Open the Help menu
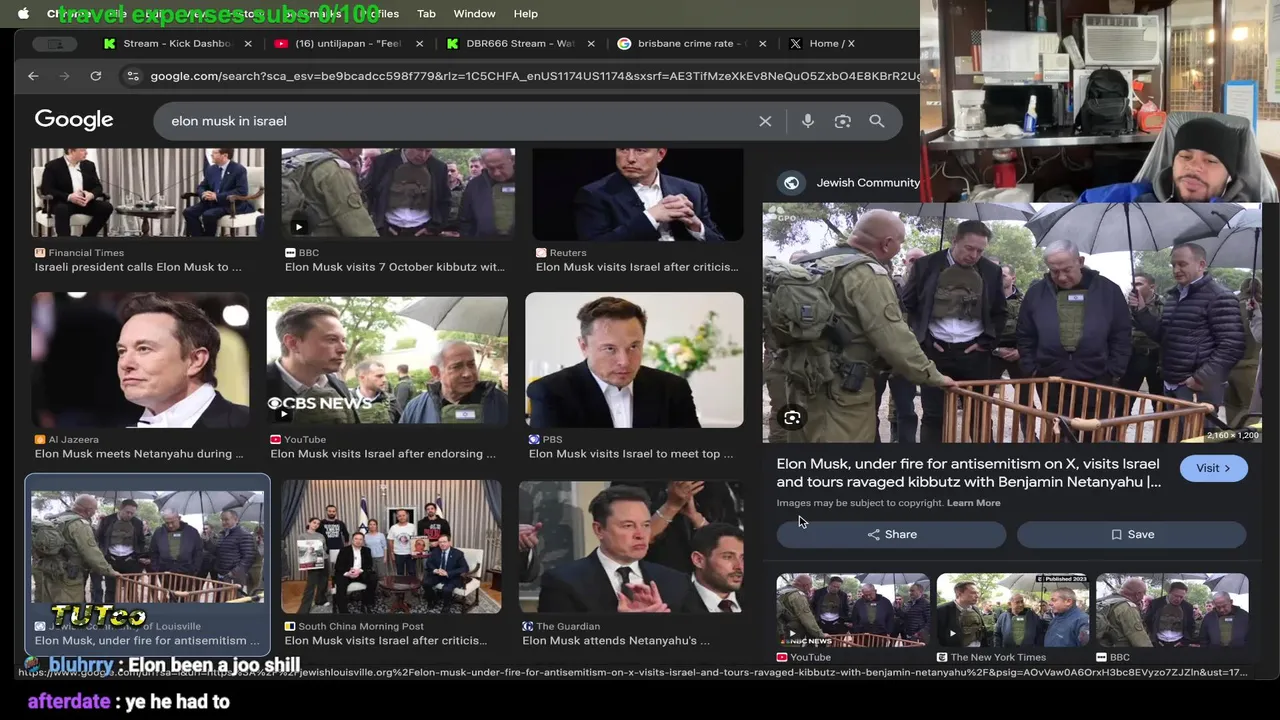The height and width of the screenshot is (720, 1280). click(x=526, y=14)
